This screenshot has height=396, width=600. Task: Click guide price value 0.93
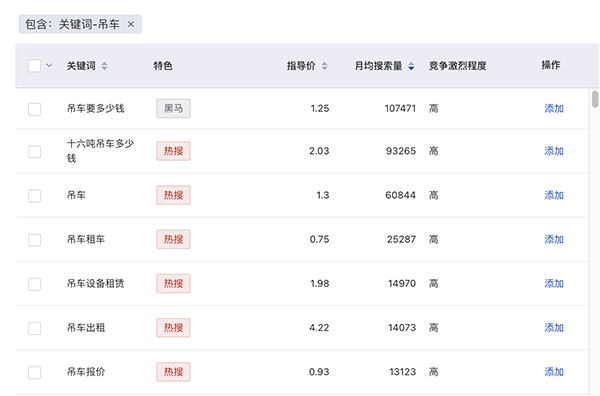[319, 372]
